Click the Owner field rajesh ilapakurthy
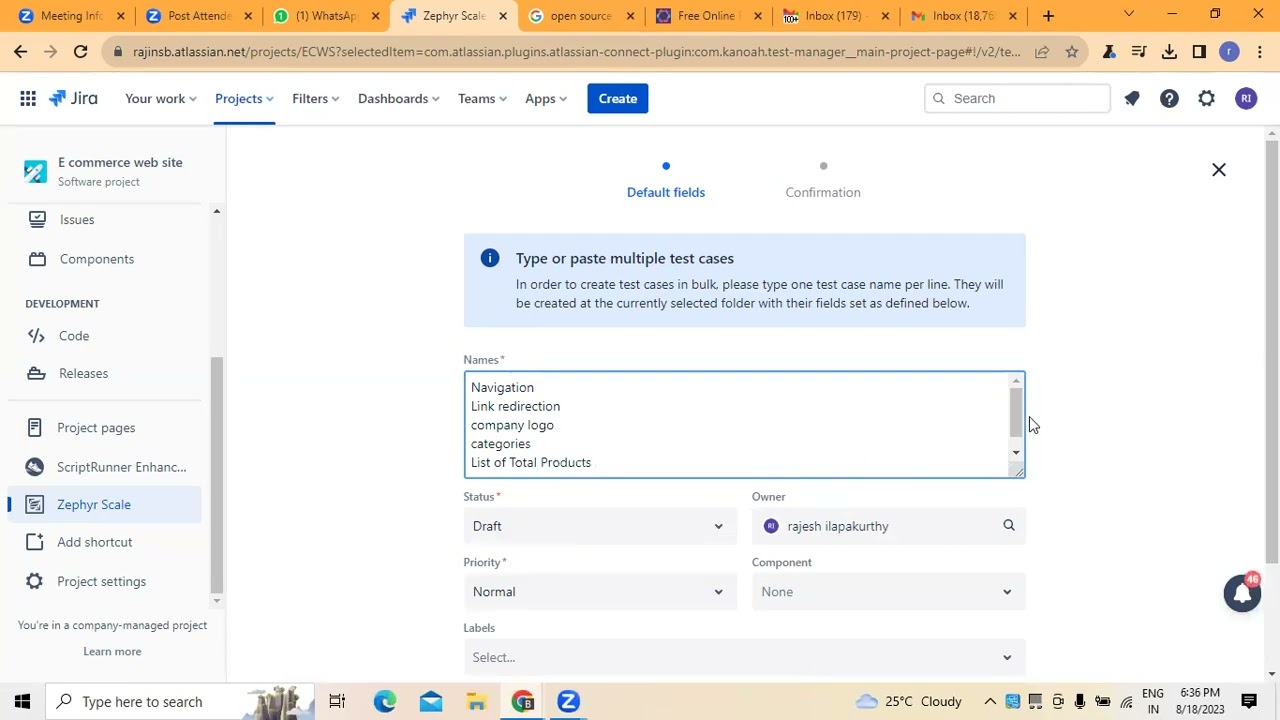1280x720 pixels. click(888, 526)
